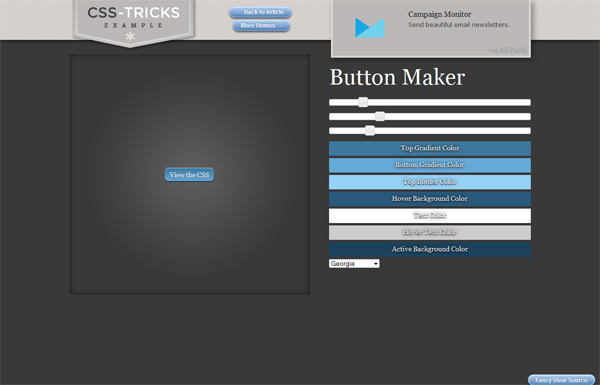
Task: Click the via Ad Packs link
Action: click(x=507, y=50)
